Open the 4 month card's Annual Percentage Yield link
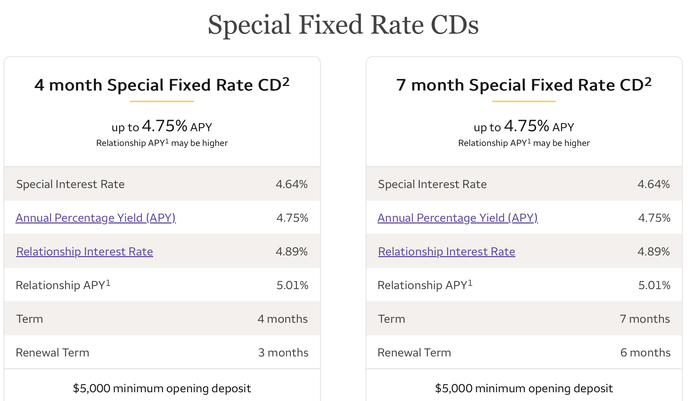Image resolution: width=690 pixels, height=401 pixels. 95,218
